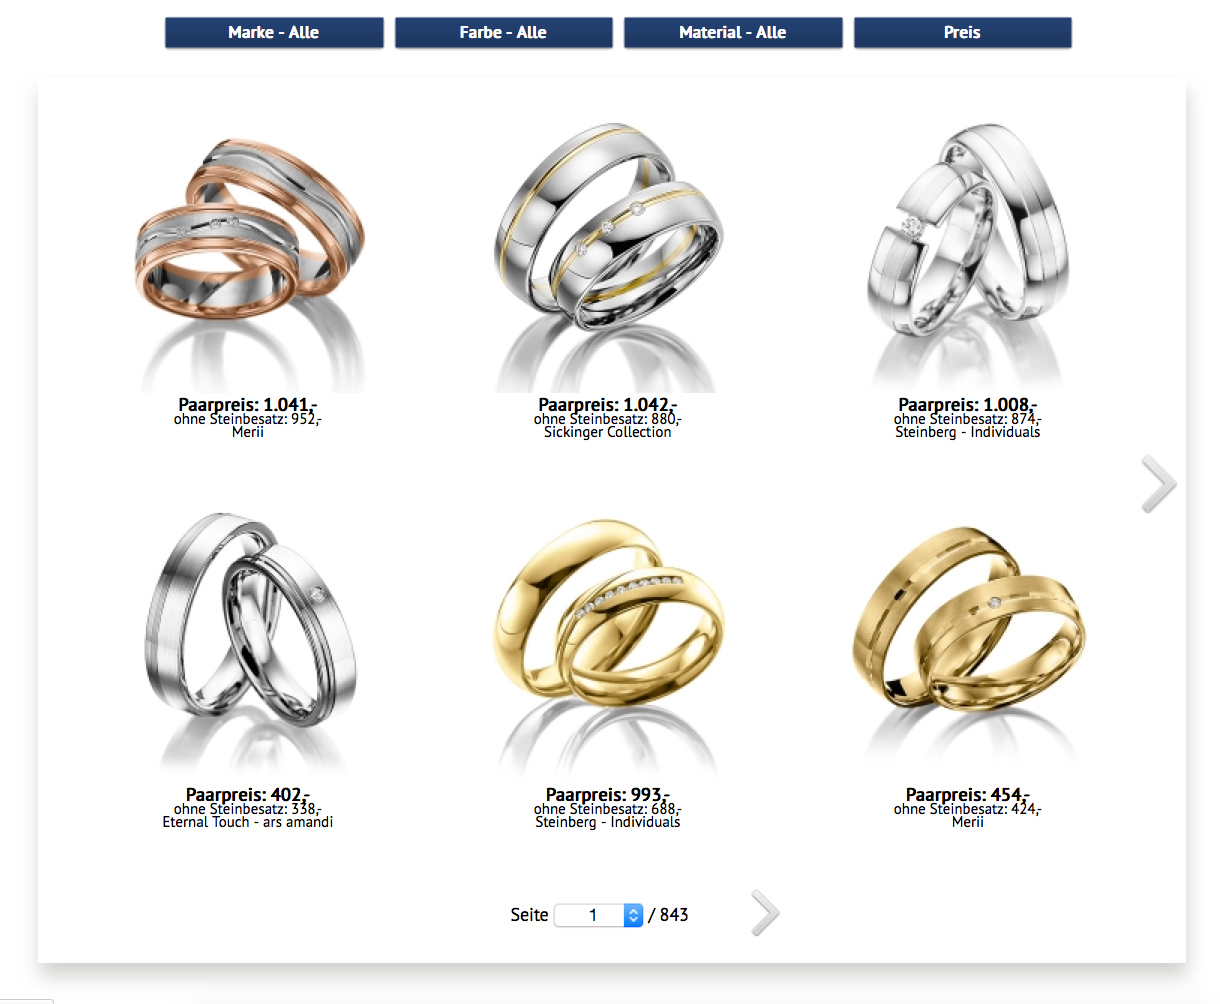
Task: Click the Paarpreis 1.041 price text
Action: [248, 405]
